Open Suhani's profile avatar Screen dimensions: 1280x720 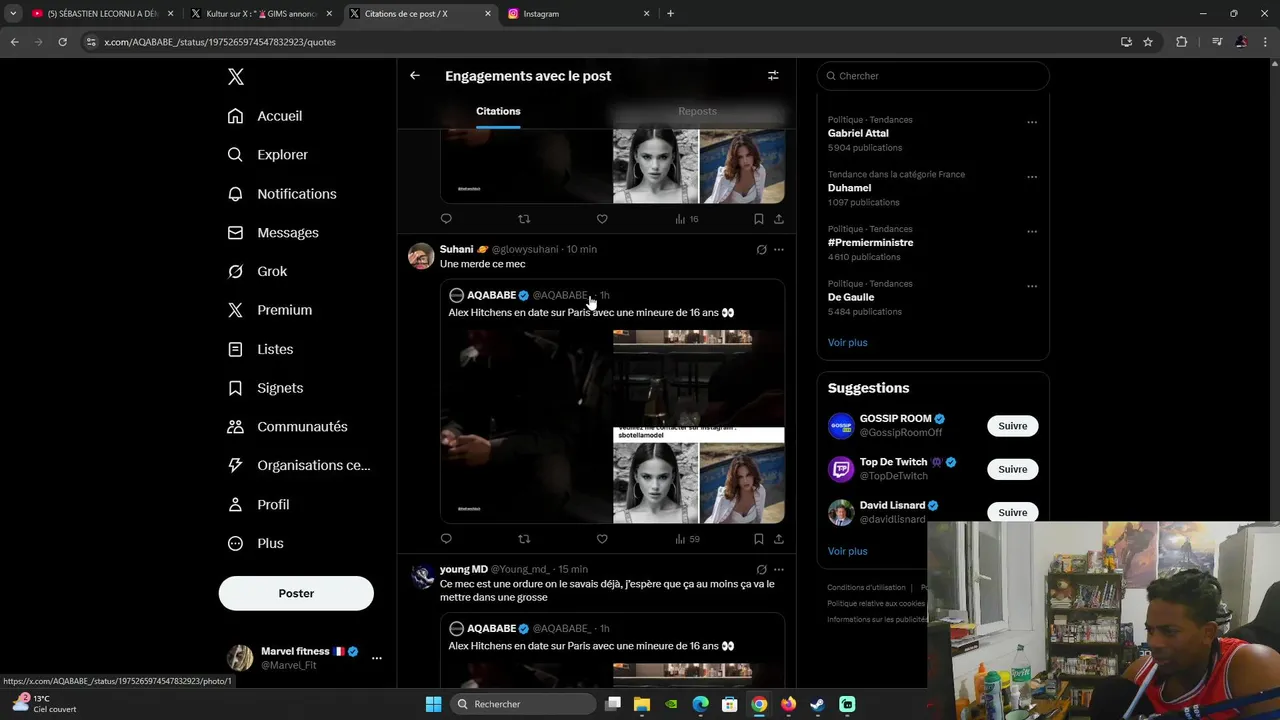pyautogui.click(x=421, y=256)
